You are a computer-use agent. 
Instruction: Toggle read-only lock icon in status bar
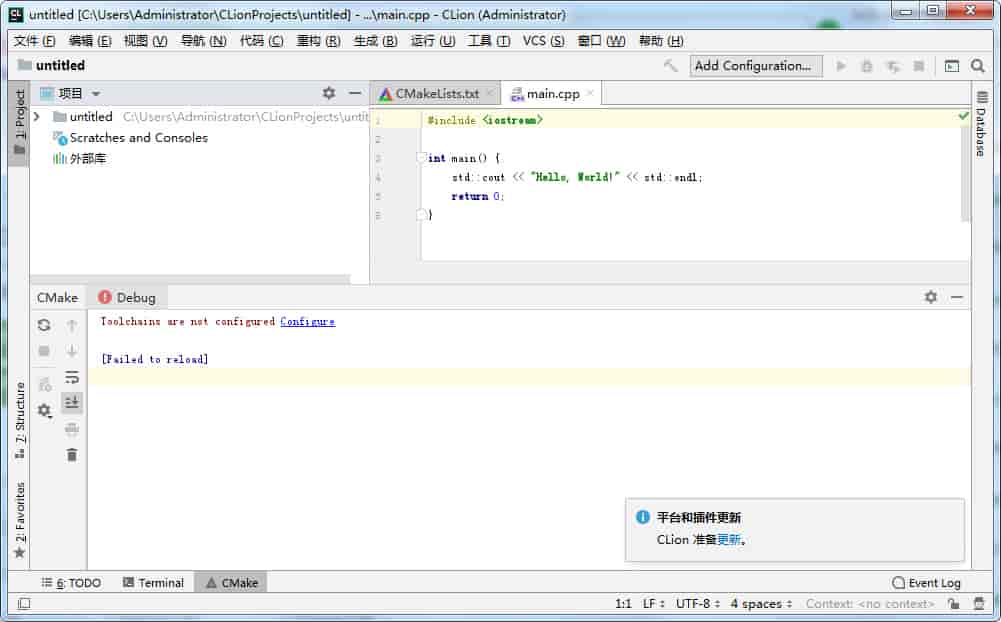(953, 604)
